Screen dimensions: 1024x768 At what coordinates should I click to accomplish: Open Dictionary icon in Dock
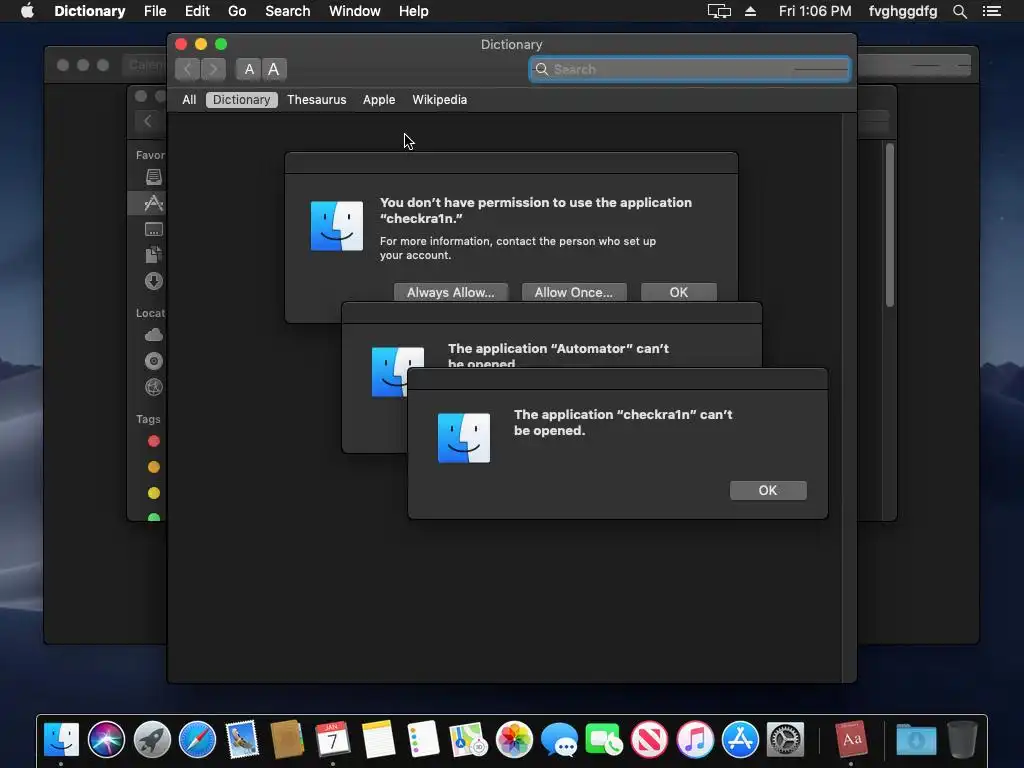(x=851, y=739)
